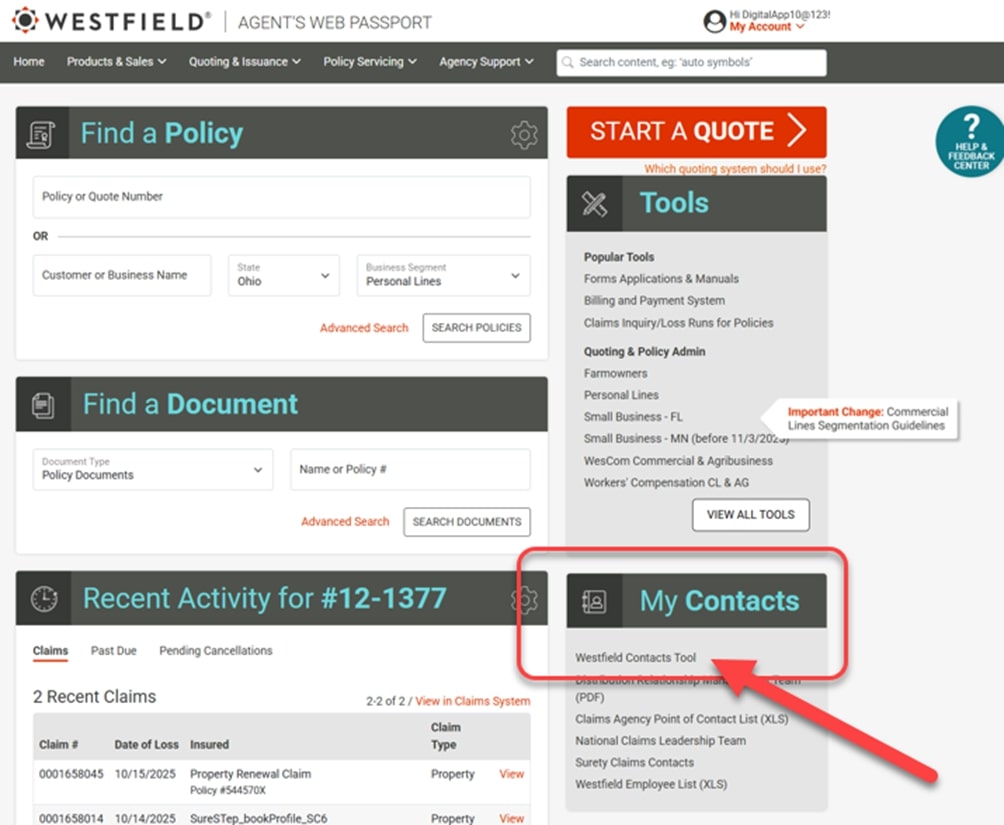The width and height of the screenshot is (1004, 825).
Task: Open the Policy Servicing menu
Action: click(x=369, y=62)
